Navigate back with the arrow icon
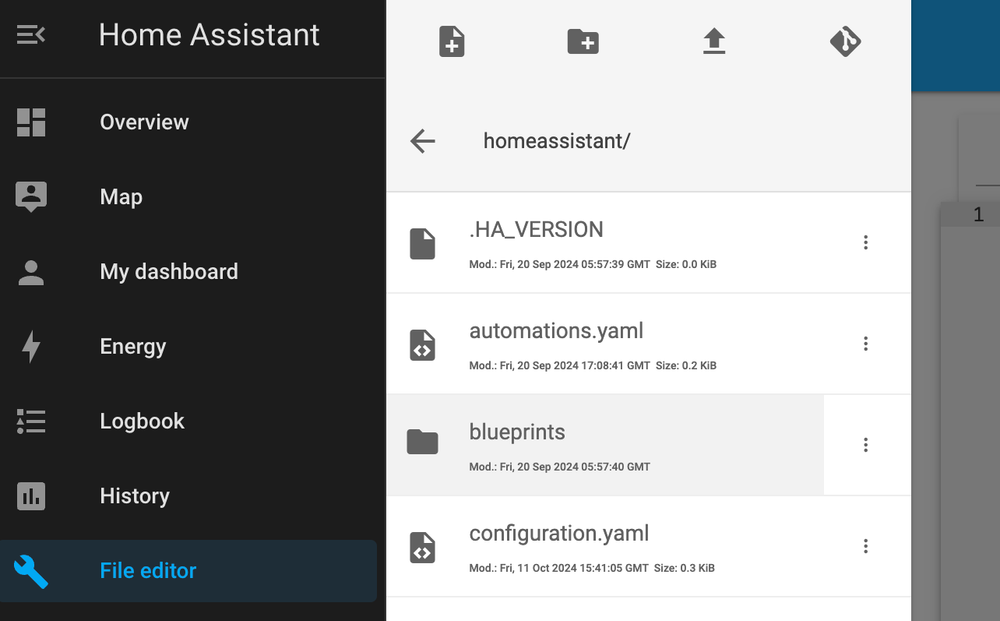Screen dimensions: 1000x621 point(422,140)
